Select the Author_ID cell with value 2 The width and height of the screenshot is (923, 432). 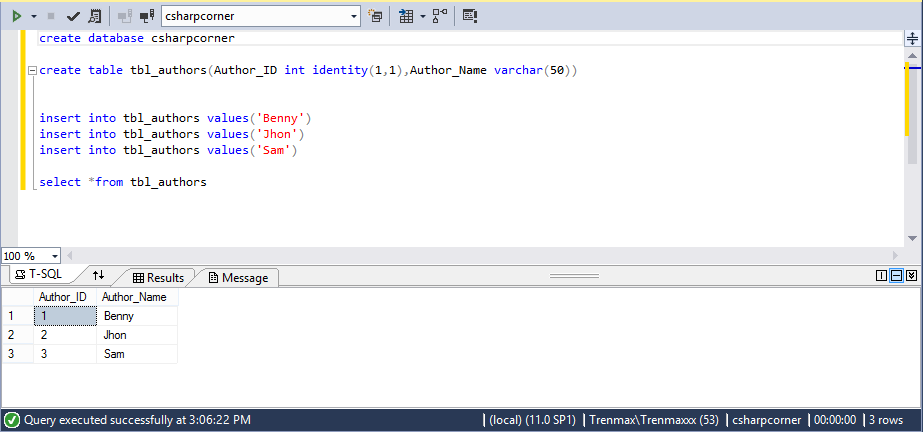(x=65, y=335)
